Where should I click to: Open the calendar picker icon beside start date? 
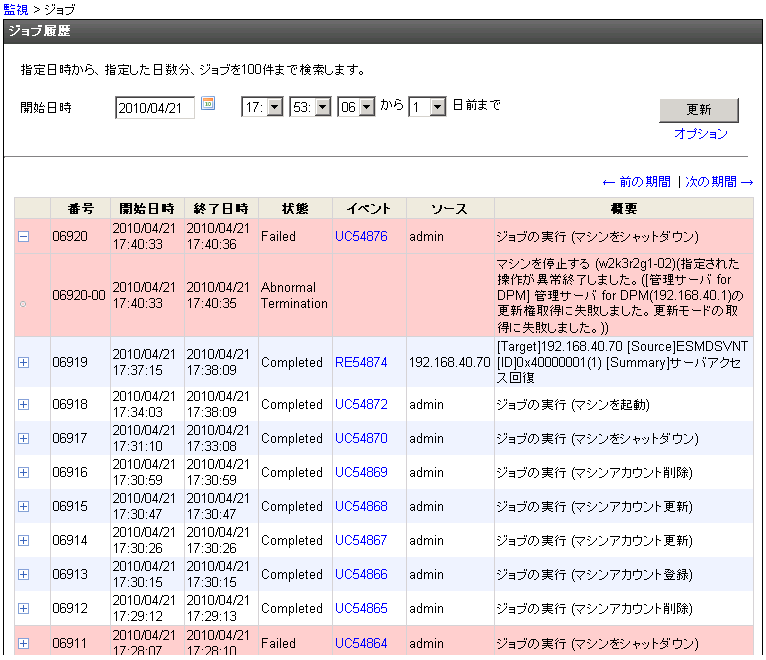(208, 103)
